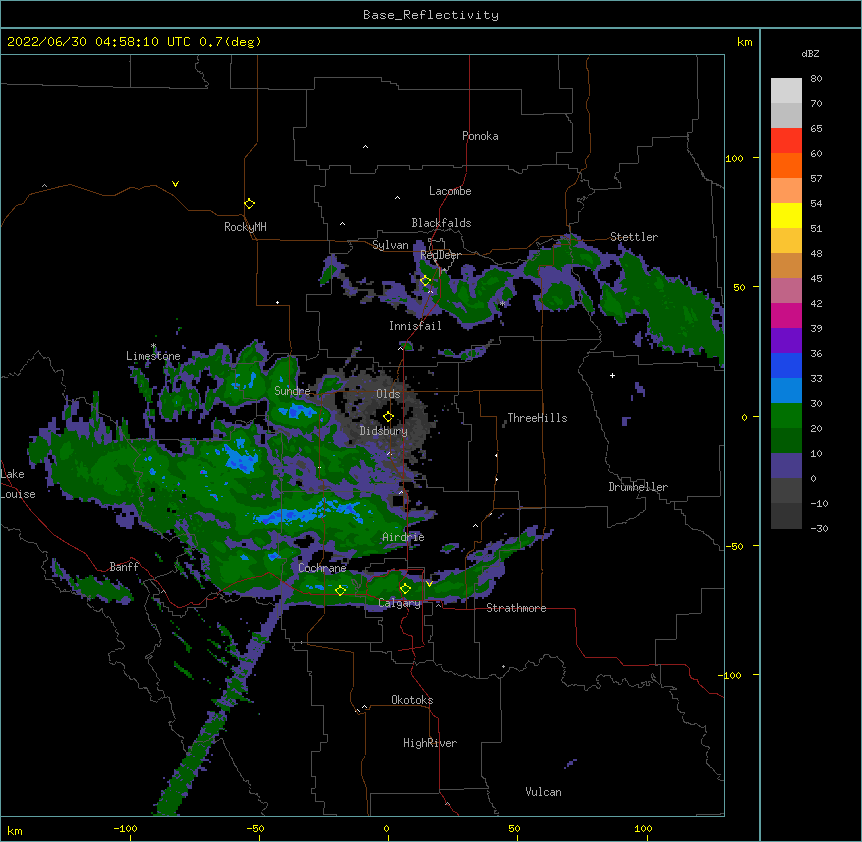Click the Lake Louise label

pyautogui.click(x=16, y=484)
